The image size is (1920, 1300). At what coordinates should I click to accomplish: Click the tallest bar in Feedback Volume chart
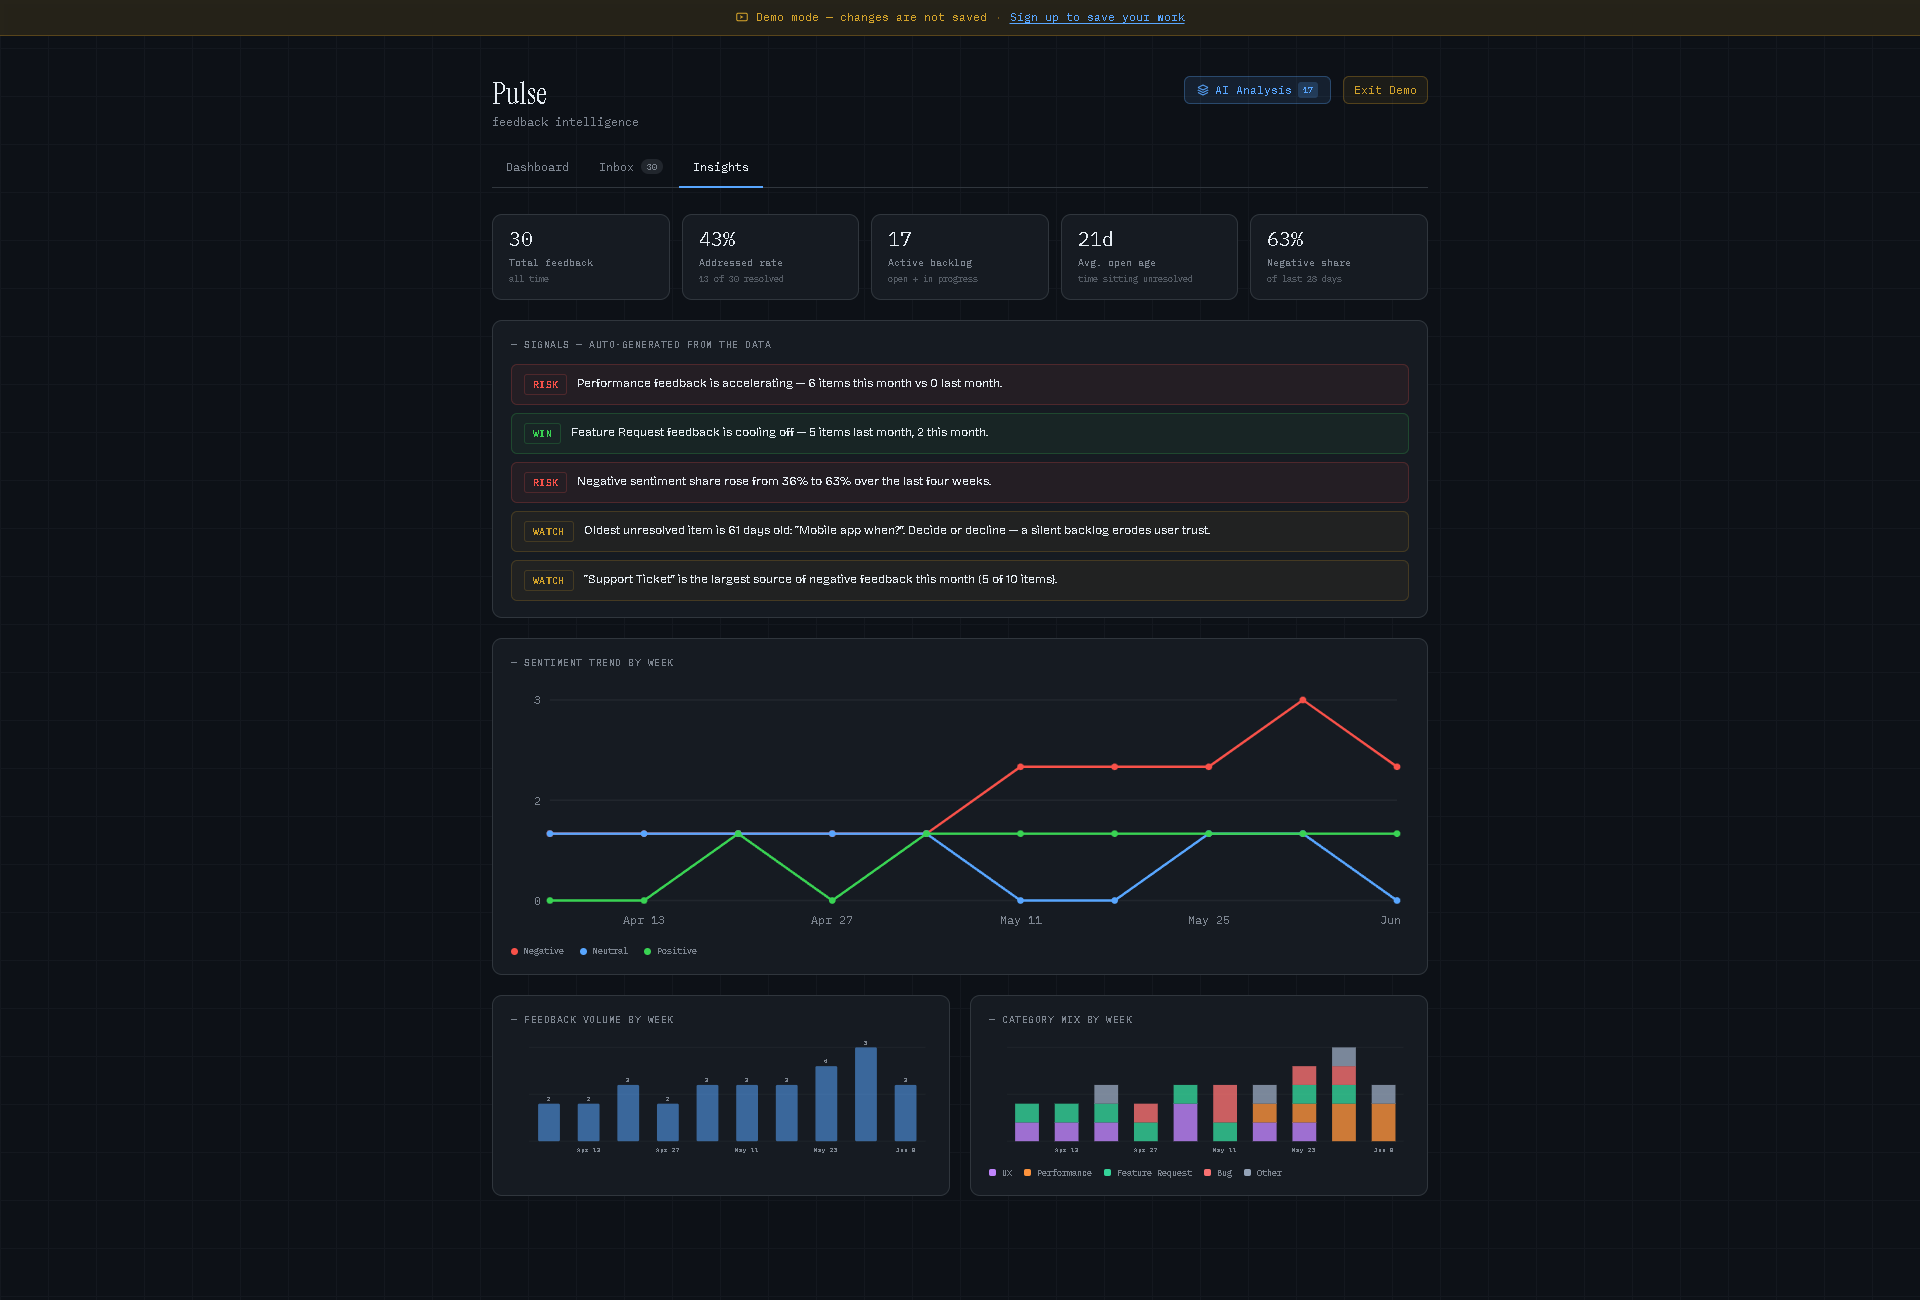(x=866, y=1094)
